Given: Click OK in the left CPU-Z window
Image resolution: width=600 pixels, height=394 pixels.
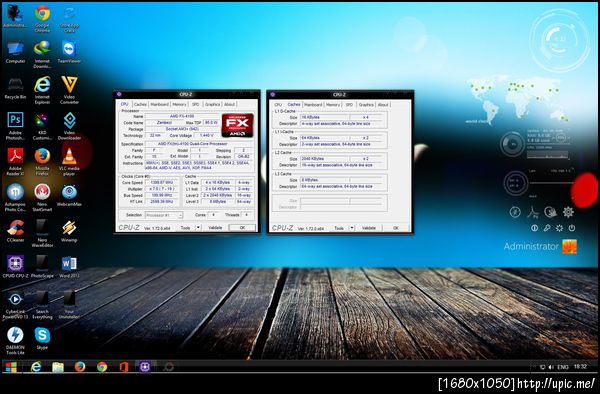Looking at the screenshot, I should click(242, 228).
